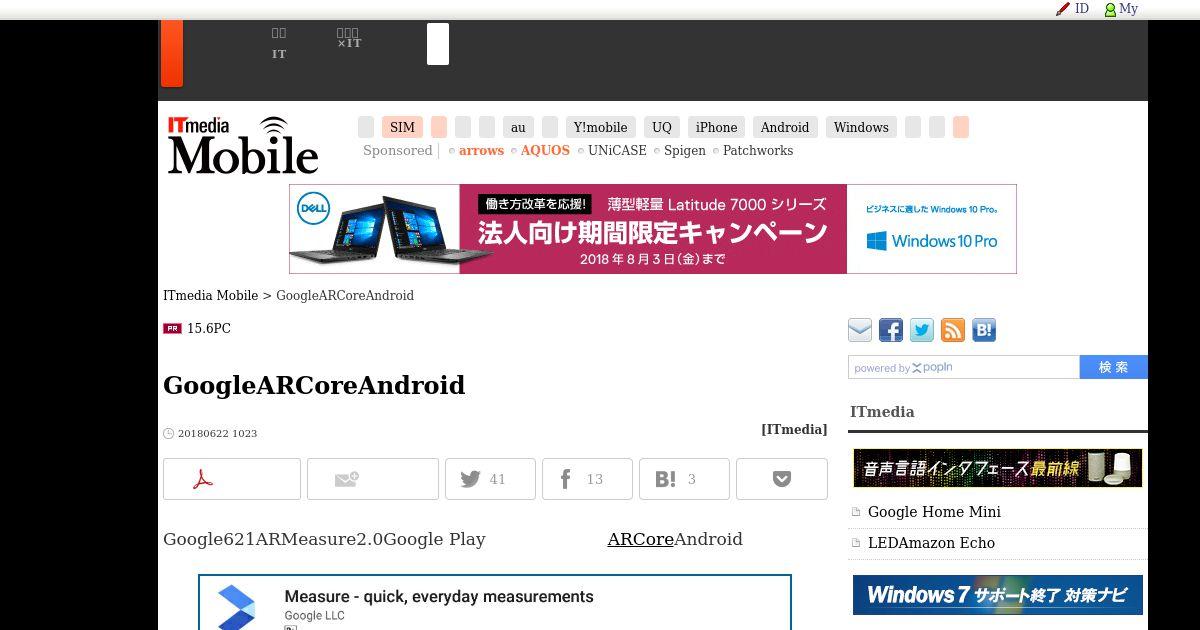The height and width of the screenshot is (630, 1200).
Task: Open the AQUOS sponsored link
Action: [x=545, y=150]
